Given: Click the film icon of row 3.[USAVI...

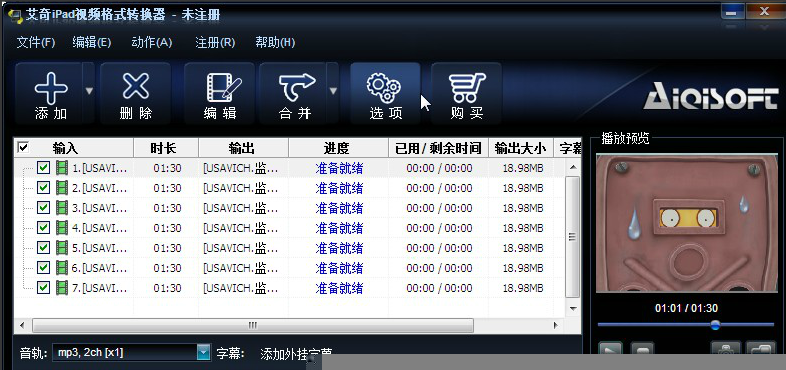Looking at the screenshot, I should click(x=62, y=208).
